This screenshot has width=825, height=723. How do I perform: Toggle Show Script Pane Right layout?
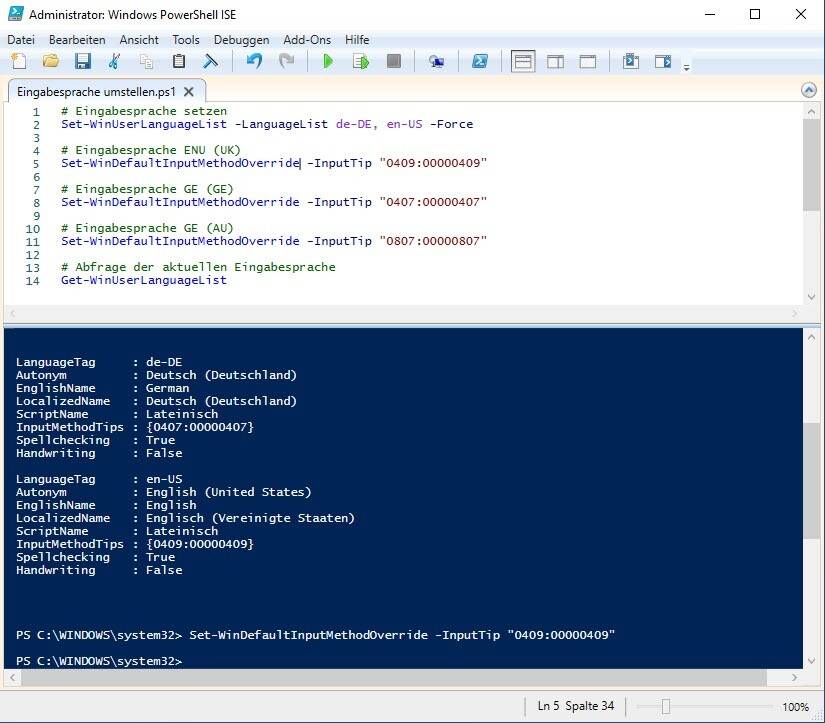555,62
